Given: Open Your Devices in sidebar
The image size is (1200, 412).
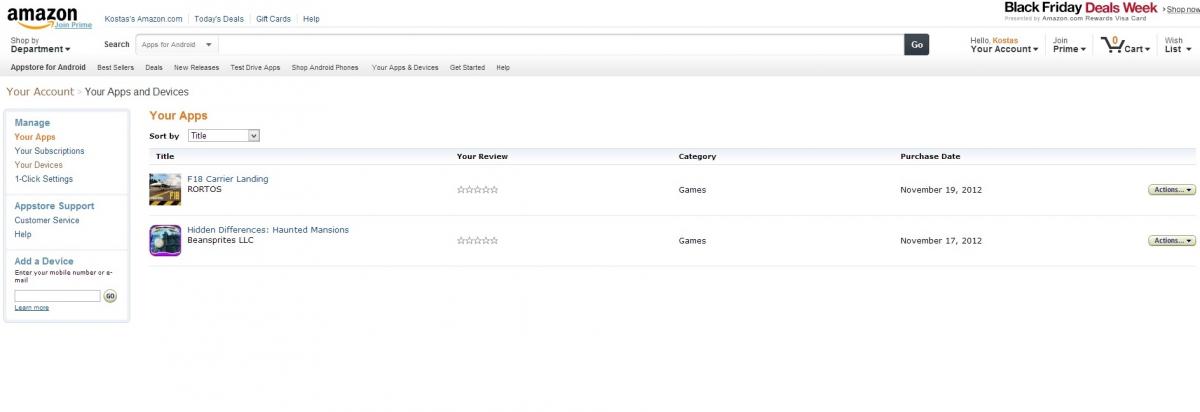Looking at the screenshot, I should 38,165.
